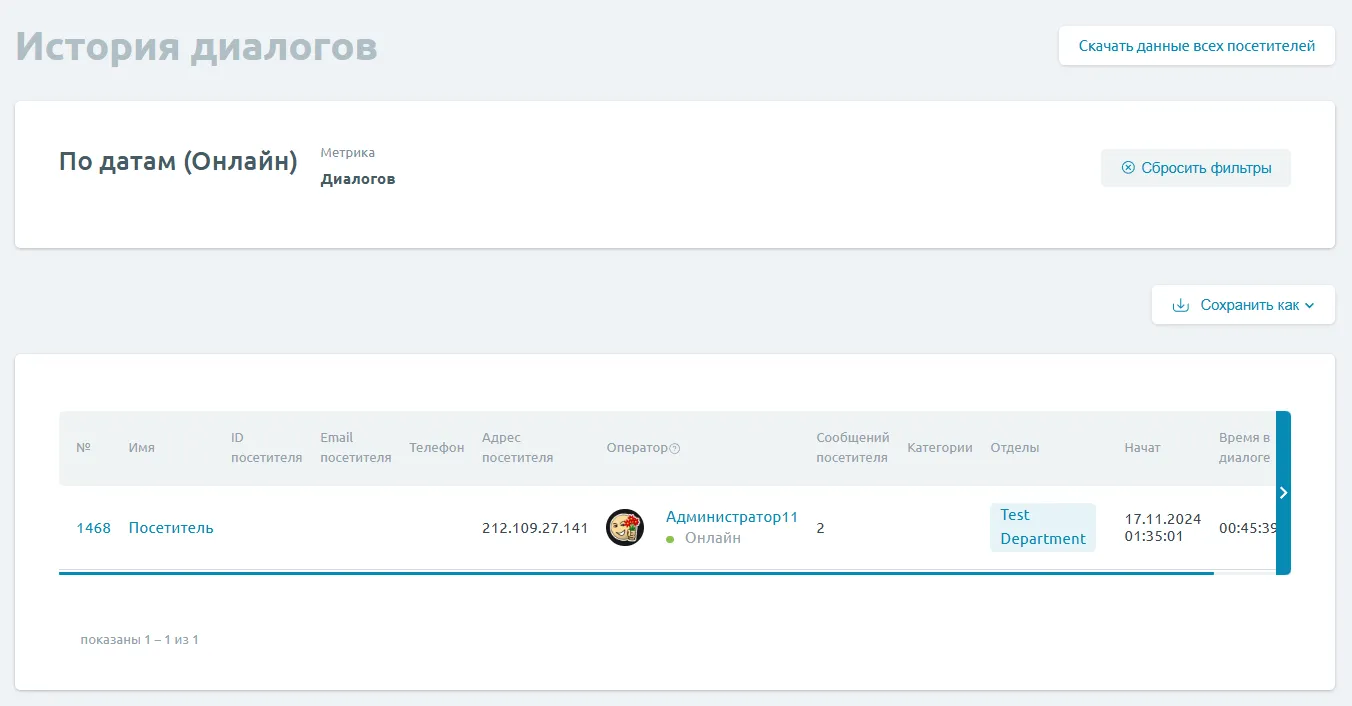Image resolution: width=1352 pixels, height=706 pixels.
Task: Click the Сообщений посетителя column header
Action: (852, 448)
